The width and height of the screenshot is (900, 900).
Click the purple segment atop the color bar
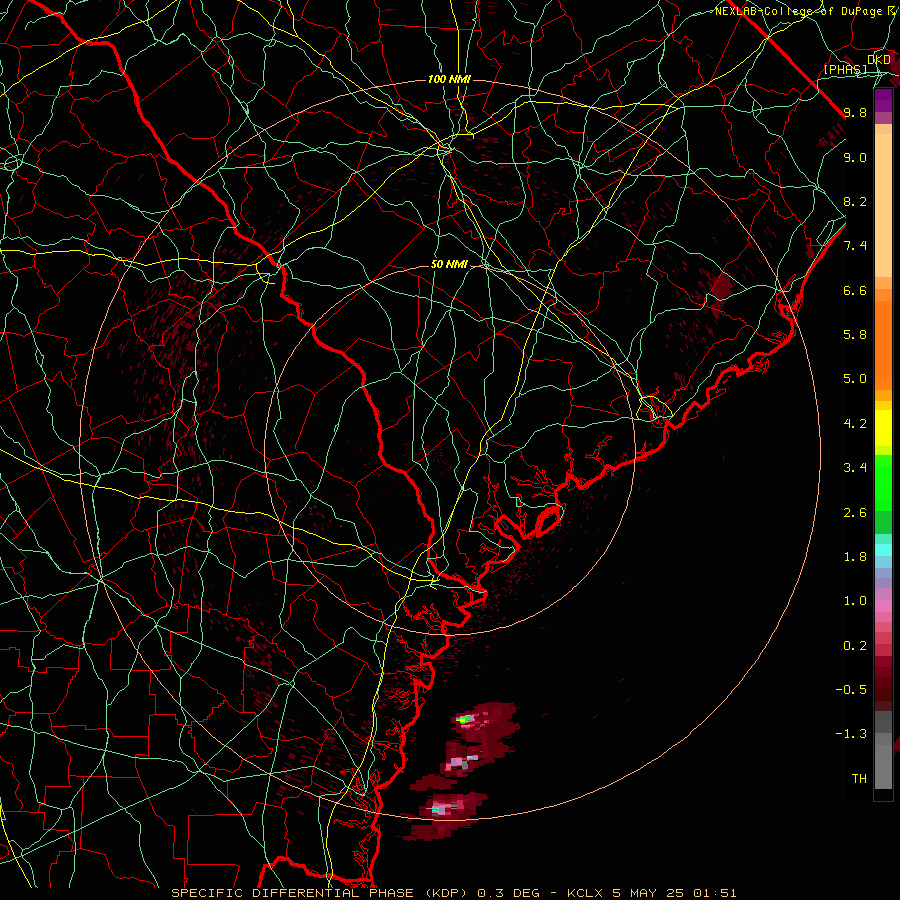(883, 100)
